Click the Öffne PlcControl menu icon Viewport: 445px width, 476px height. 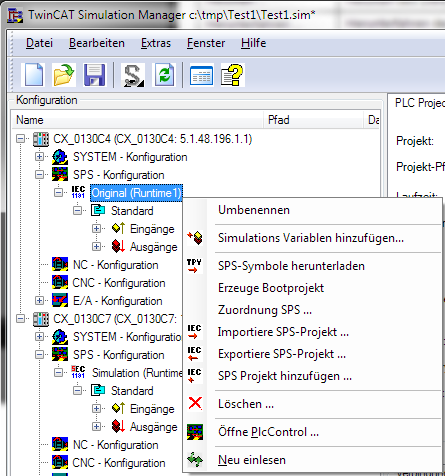click(x=195, y=432)
